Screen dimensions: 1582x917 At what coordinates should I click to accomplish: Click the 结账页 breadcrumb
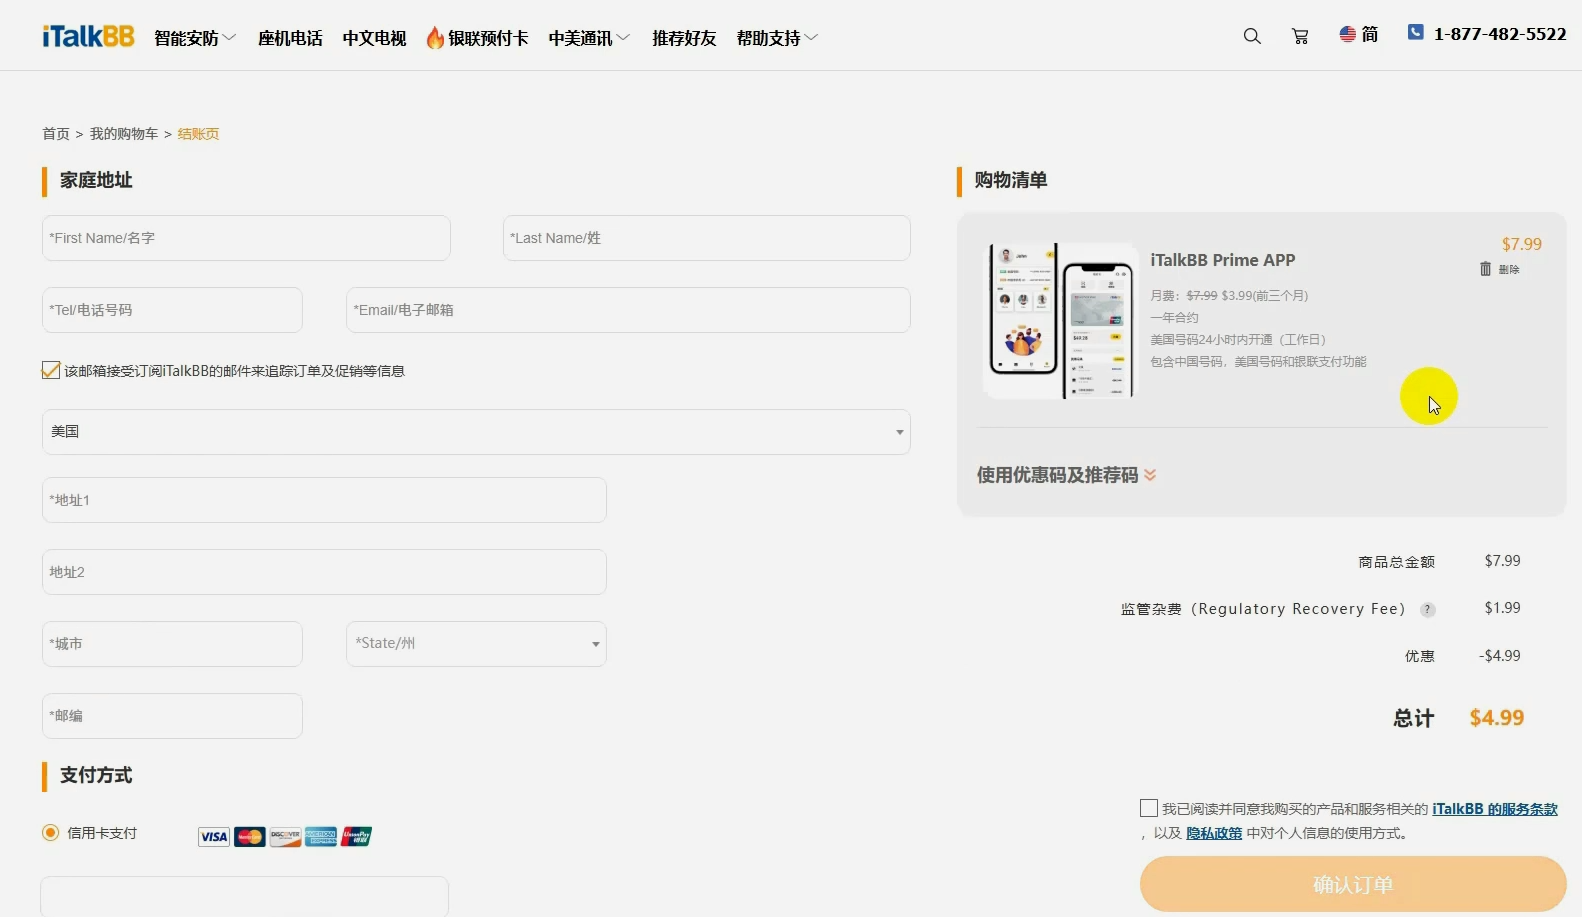[198, 134]
